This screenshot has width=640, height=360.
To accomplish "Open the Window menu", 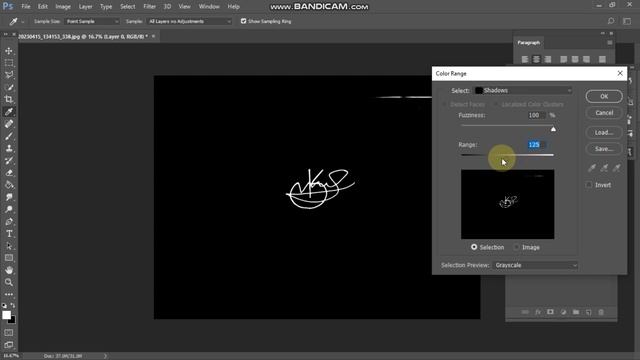I will (x=209, y=7).
